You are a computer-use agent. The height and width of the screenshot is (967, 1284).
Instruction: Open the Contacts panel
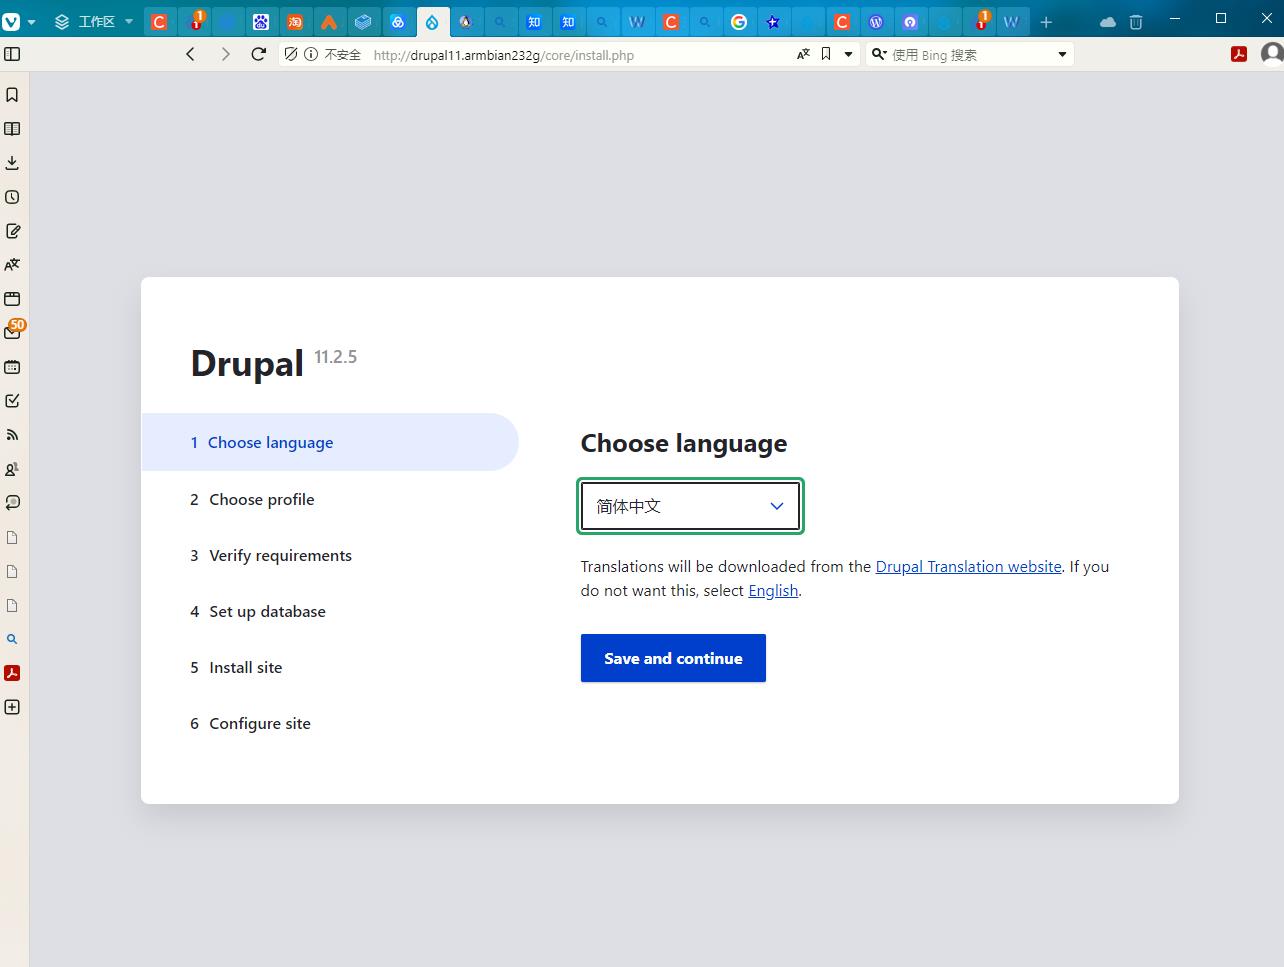[12, 469]
